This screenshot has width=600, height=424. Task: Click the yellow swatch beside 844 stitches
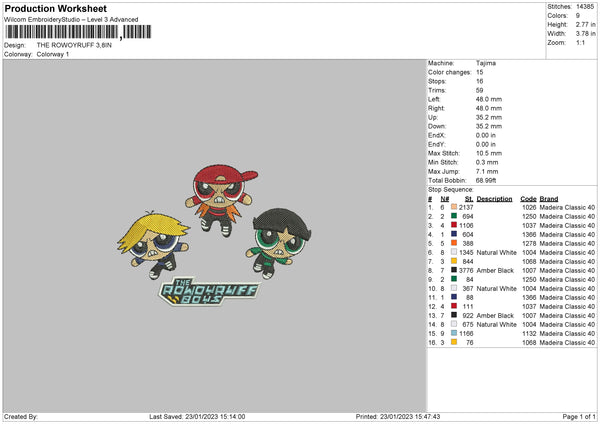(x=454, y=261)
